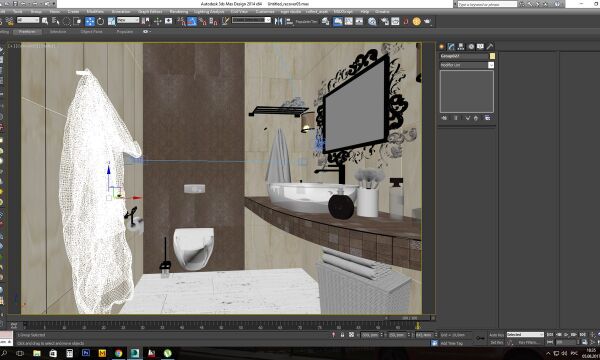Switch to the Freeform ribbon tab
The image size is (600, 360).
coord(27,32)
